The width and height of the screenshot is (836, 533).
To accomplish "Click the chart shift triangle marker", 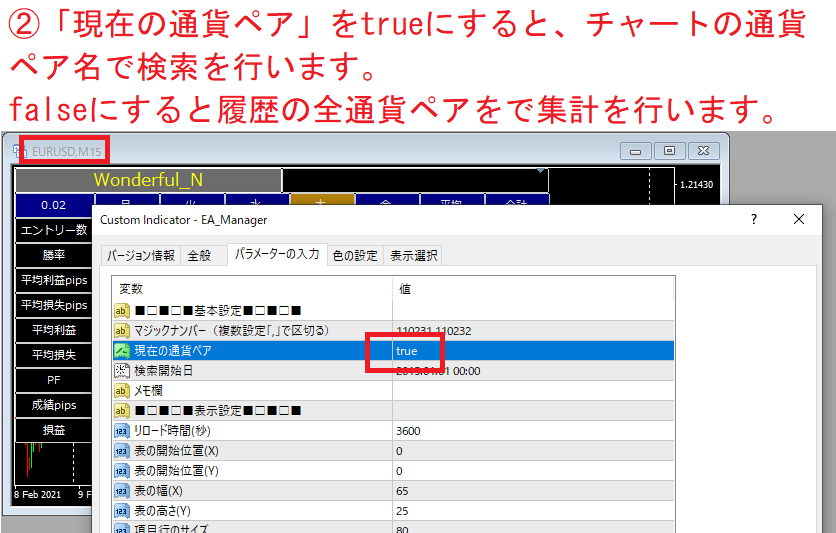I will pyautogui.click(x=541, y=171).
